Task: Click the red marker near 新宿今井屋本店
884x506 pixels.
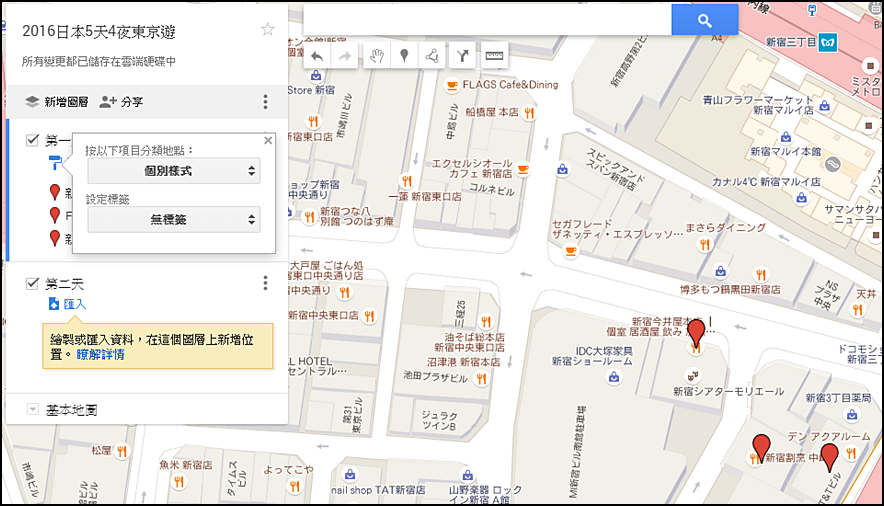Action: point(696,332)
